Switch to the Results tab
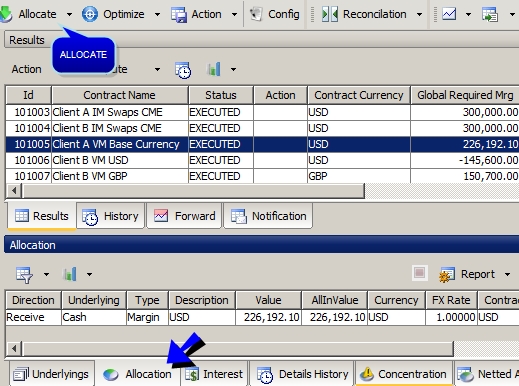519x386 pixels. [x=42, y=216]
